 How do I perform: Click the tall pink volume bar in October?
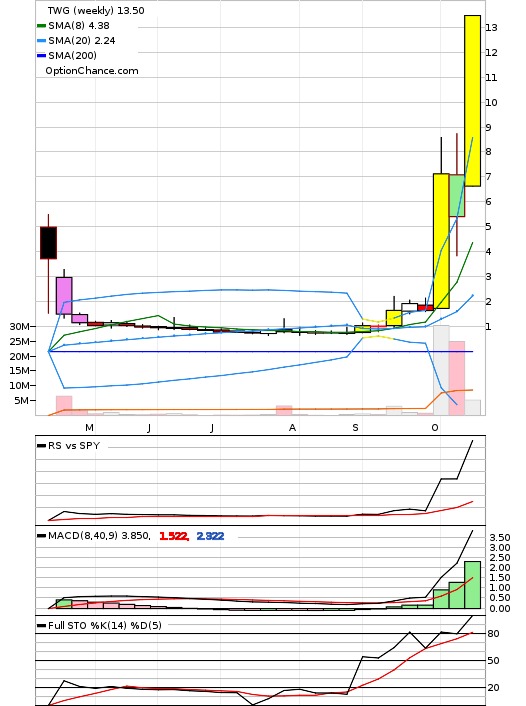(457, 378)
